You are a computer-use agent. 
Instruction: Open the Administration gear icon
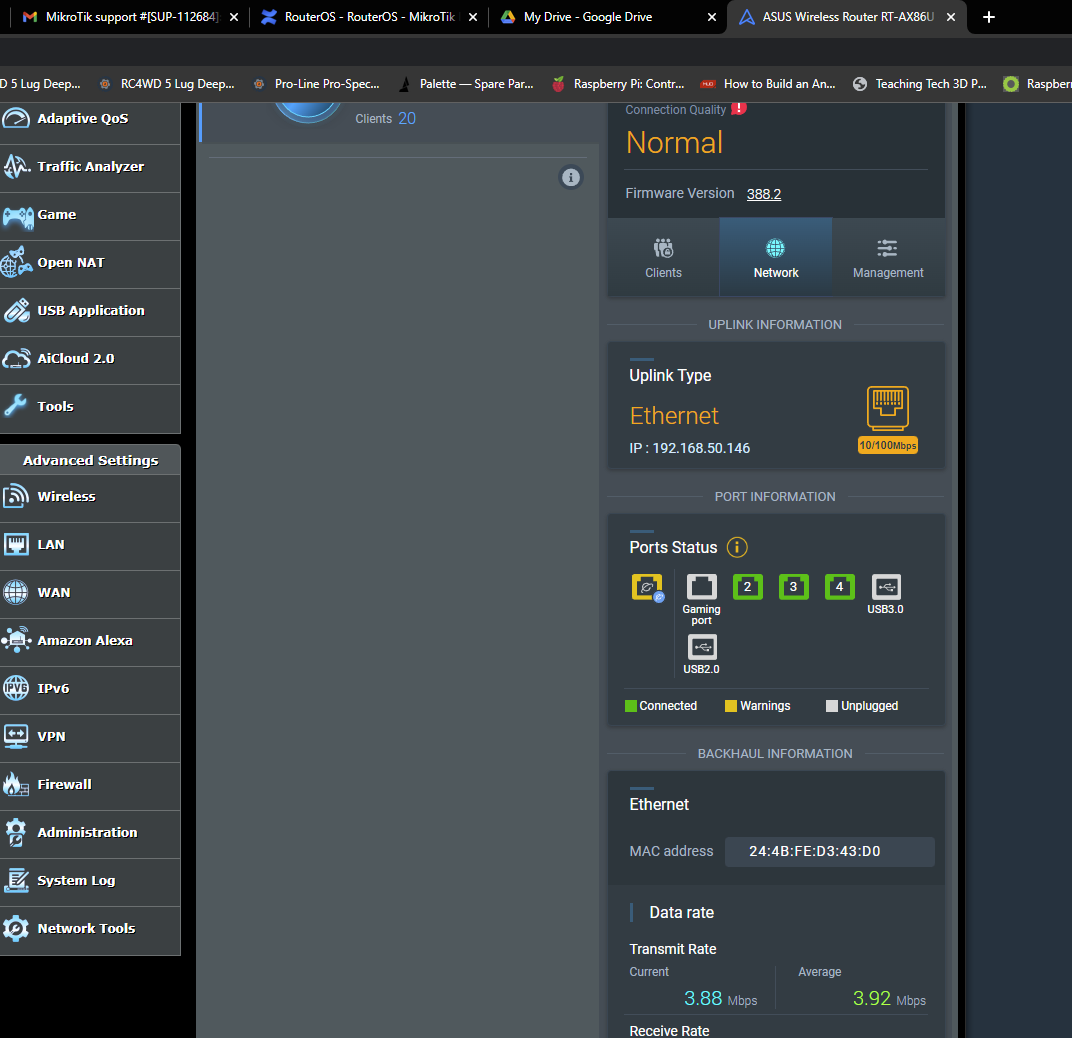click(16, 832)
